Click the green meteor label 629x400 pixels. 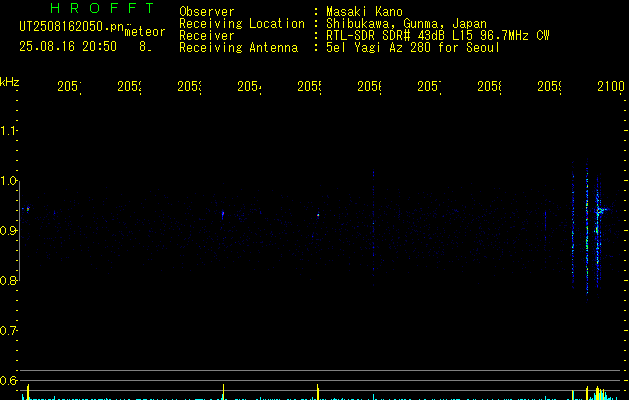[145, 32]
